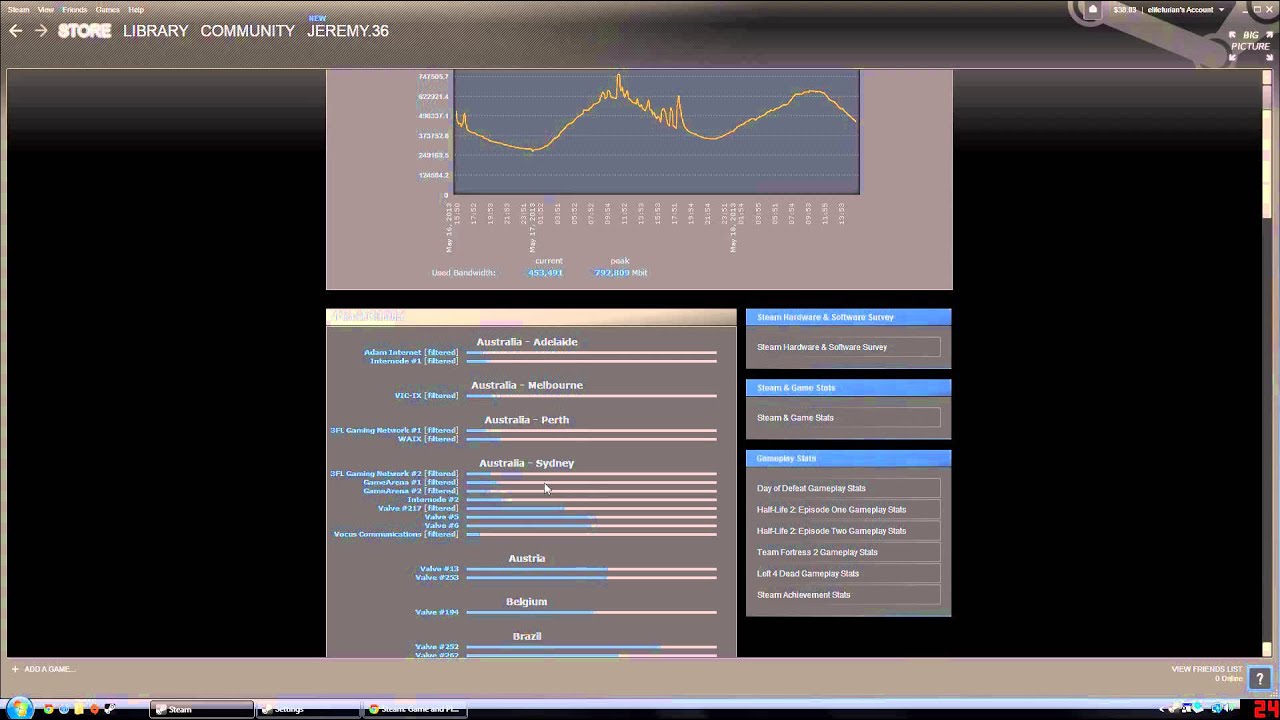Open the Windows Start orb
Screen dimensions: 1280x720
[18, 709]
